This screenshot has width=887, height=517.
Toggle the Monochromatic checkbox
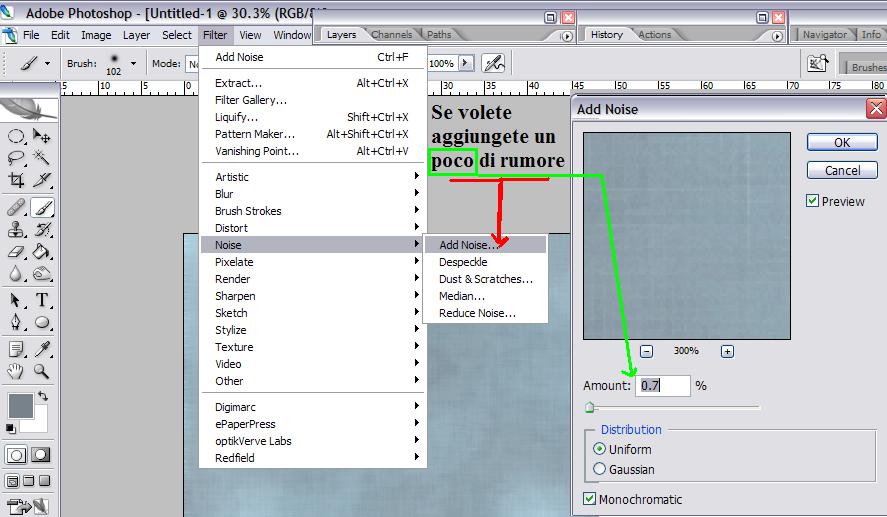(x=589, y=499)
